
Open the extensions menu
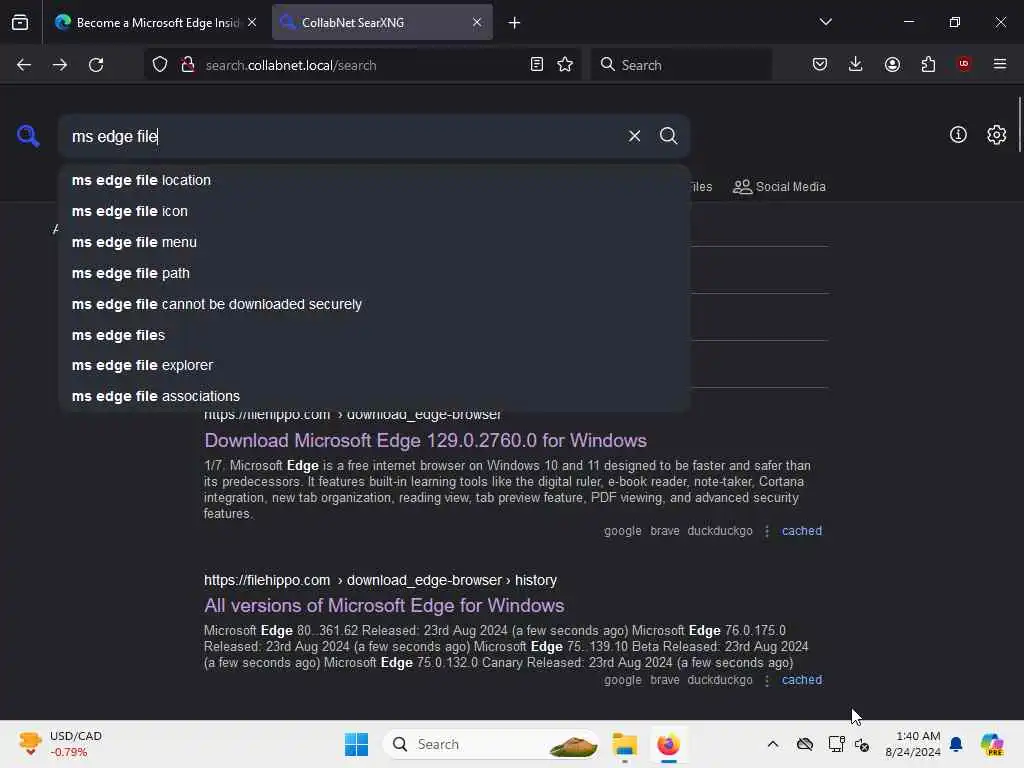tap(928, 64)
